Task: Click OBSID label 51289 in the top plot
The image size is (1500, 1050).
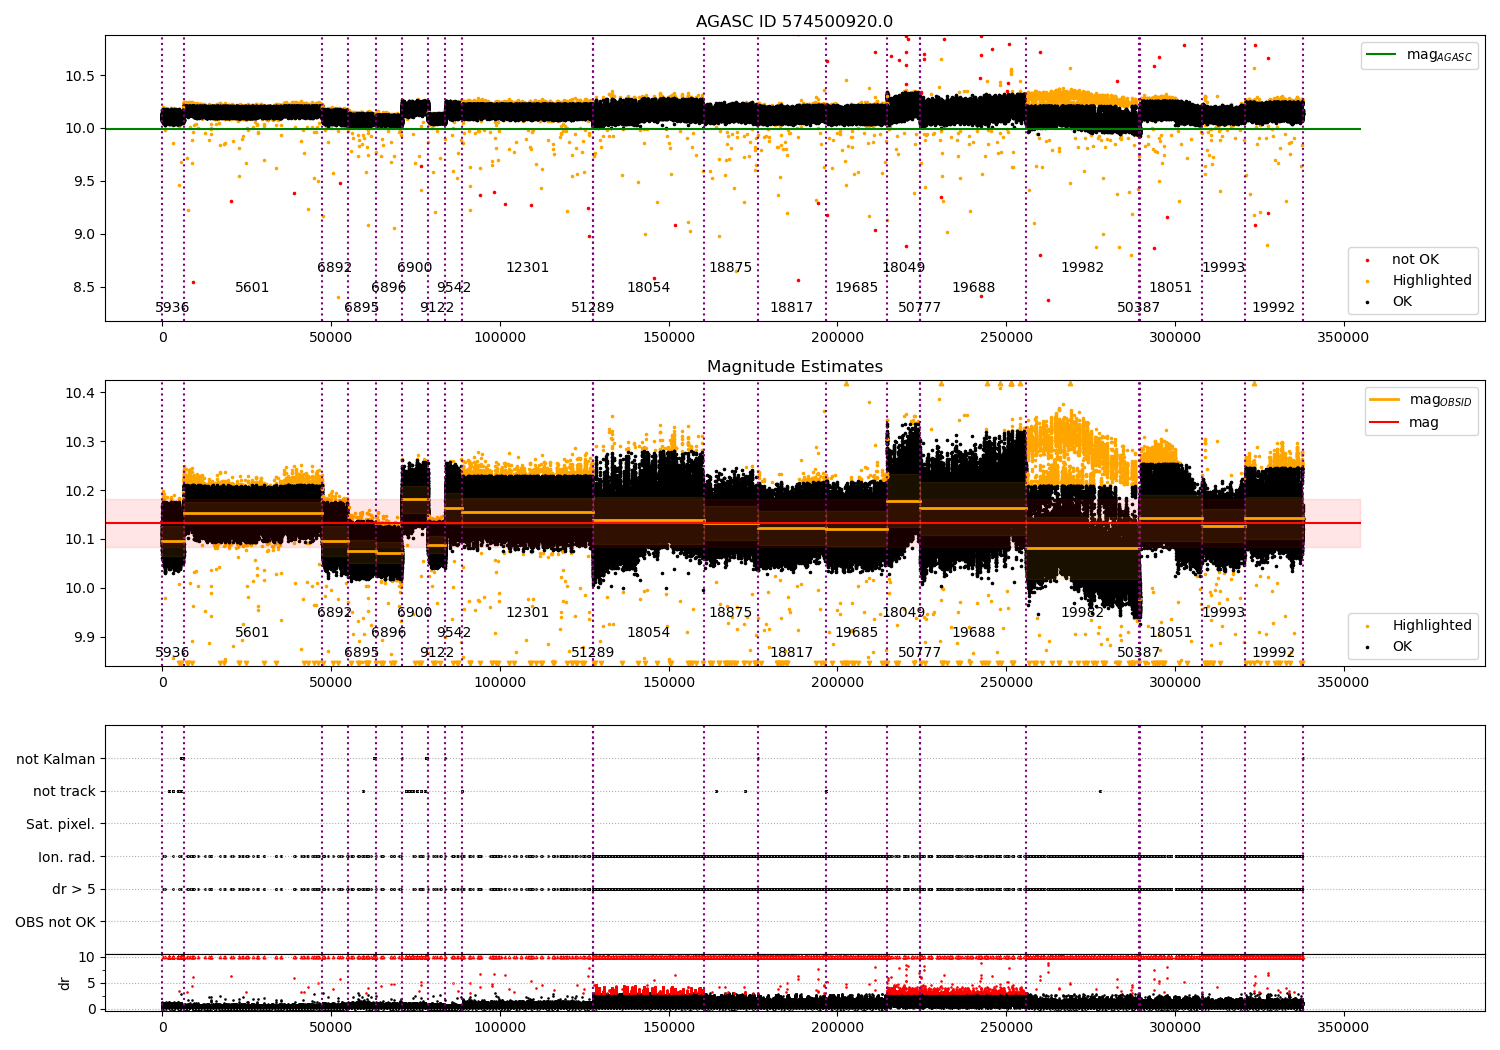Action: 593,308
